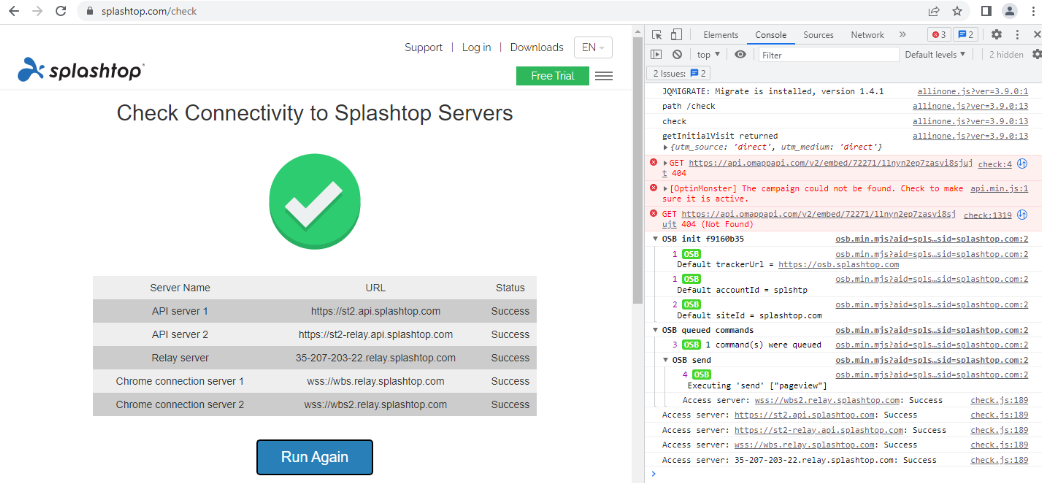This screenshot has height=483, width=1042.
Task: Select the 'https://st2-relay.api.splashtop.com' URL cell
Action: (375, 334)
